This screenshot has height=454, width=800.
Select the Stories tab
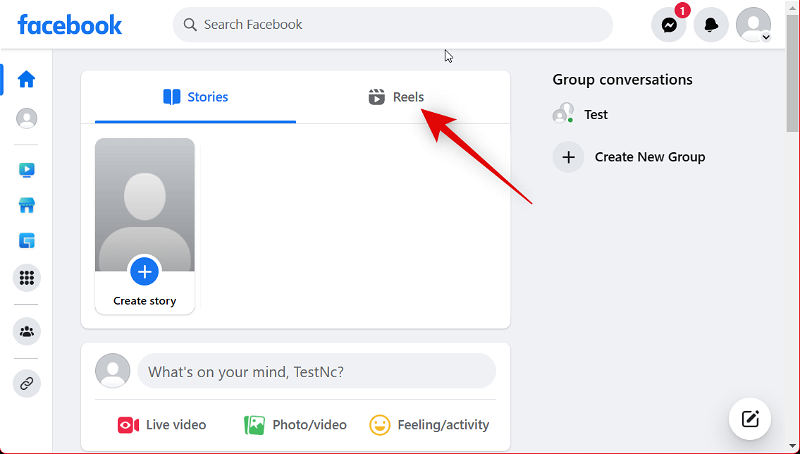pos(195,97)
